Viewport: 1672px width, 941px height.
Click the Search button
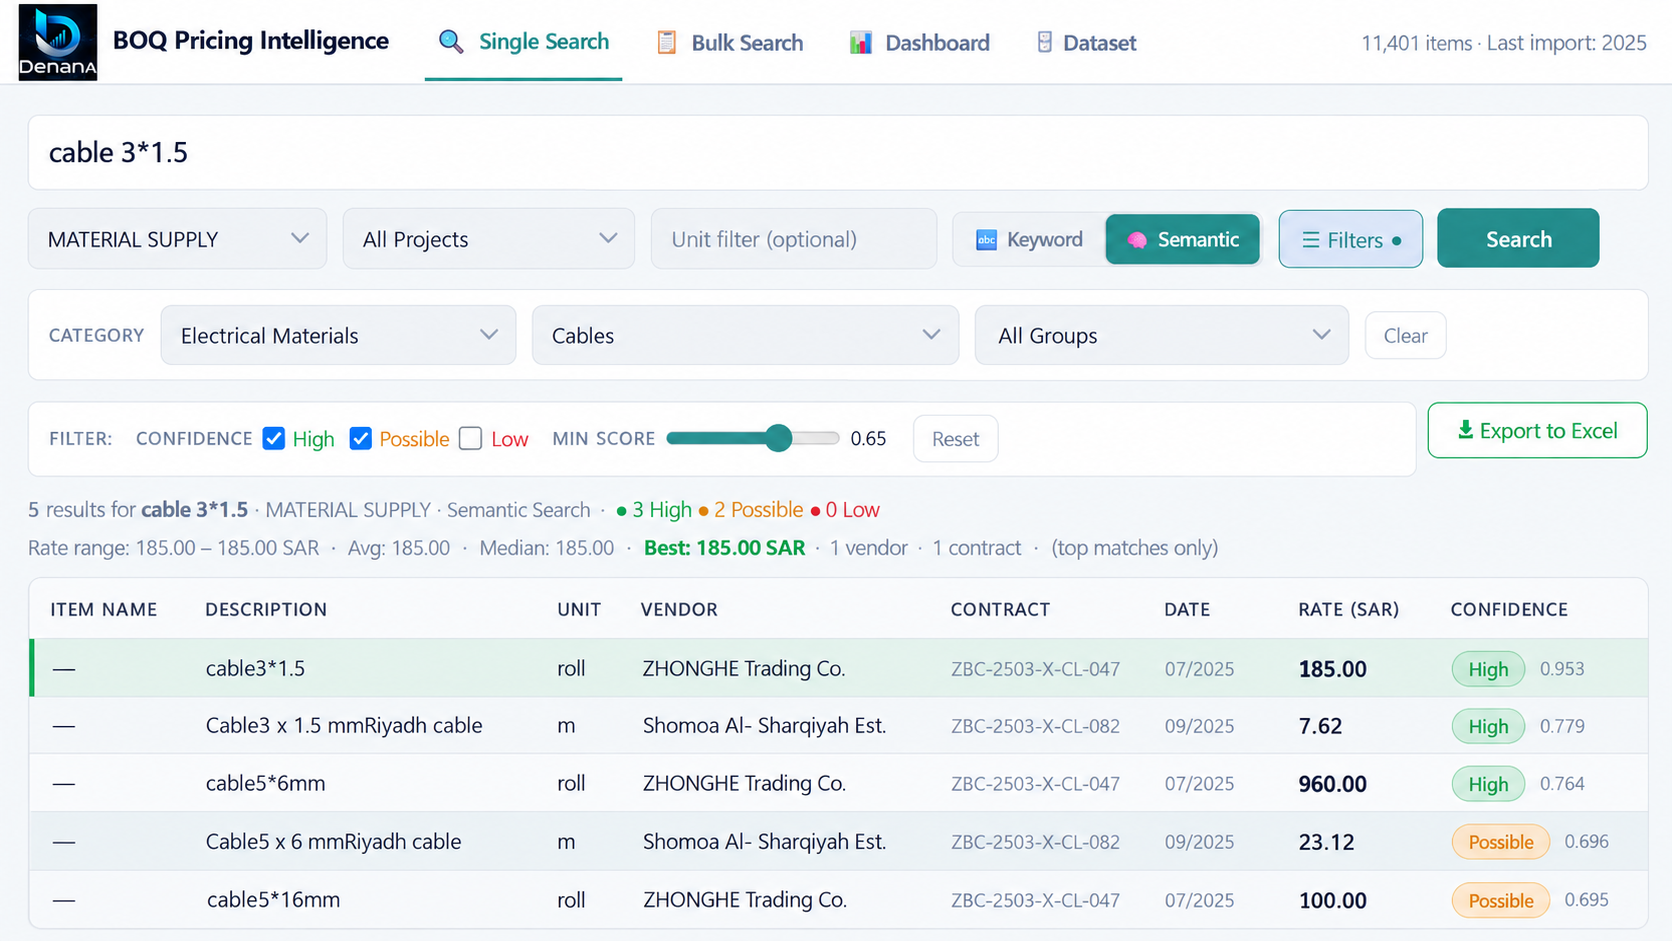[1518, 238]
